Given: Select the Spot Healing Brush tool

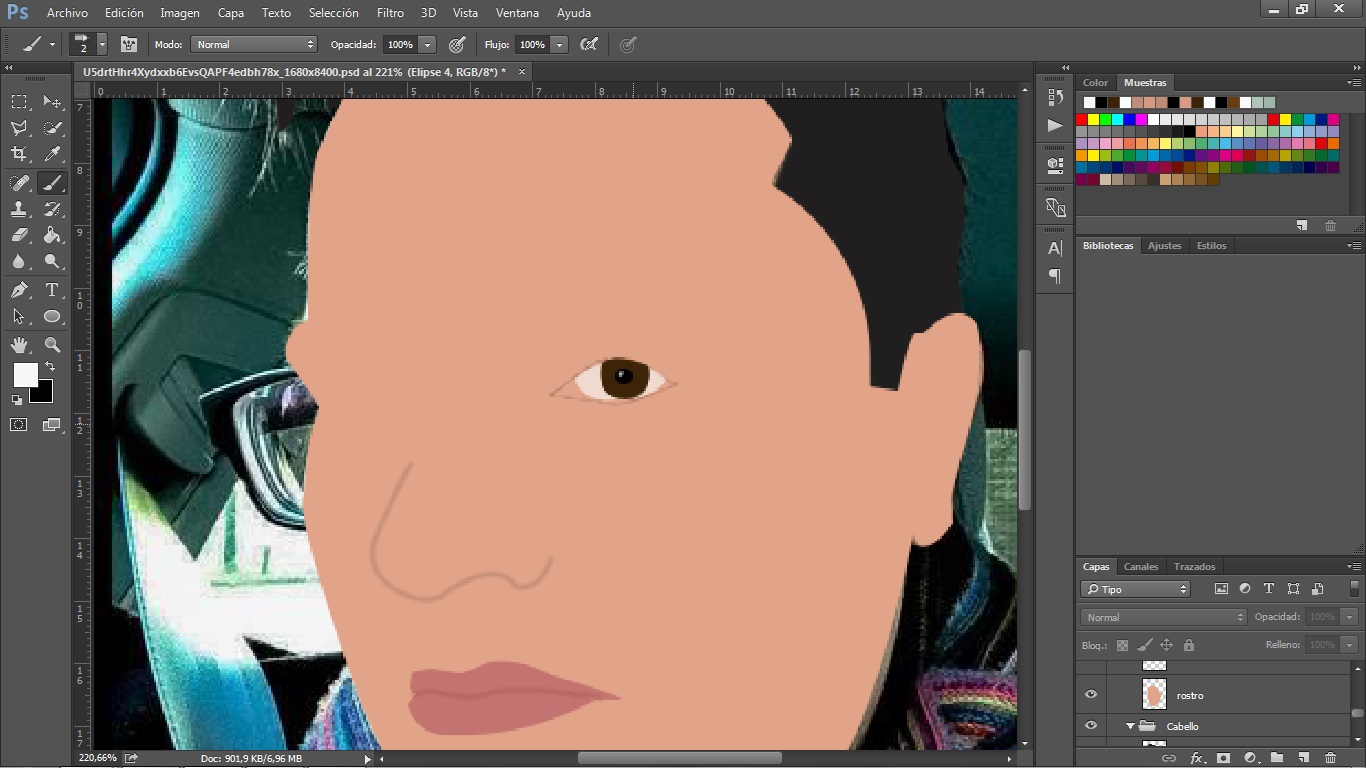Looking at the screenshot, I should 19,183.
